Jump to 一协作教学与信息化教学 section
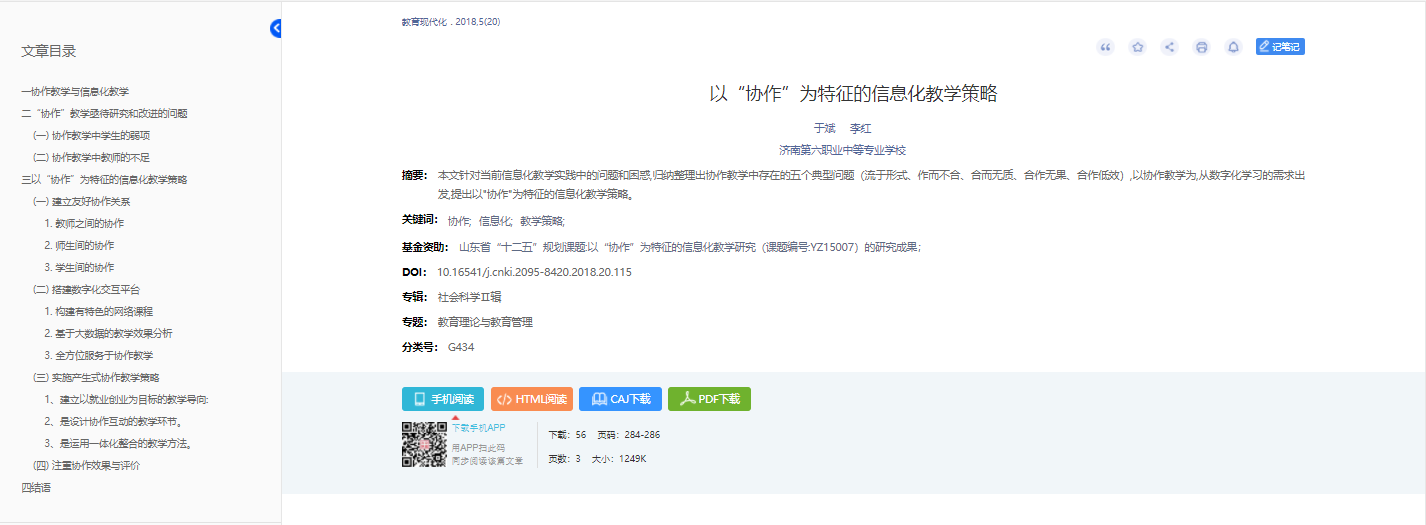The image size is (1426, 525). coord(75,91)
